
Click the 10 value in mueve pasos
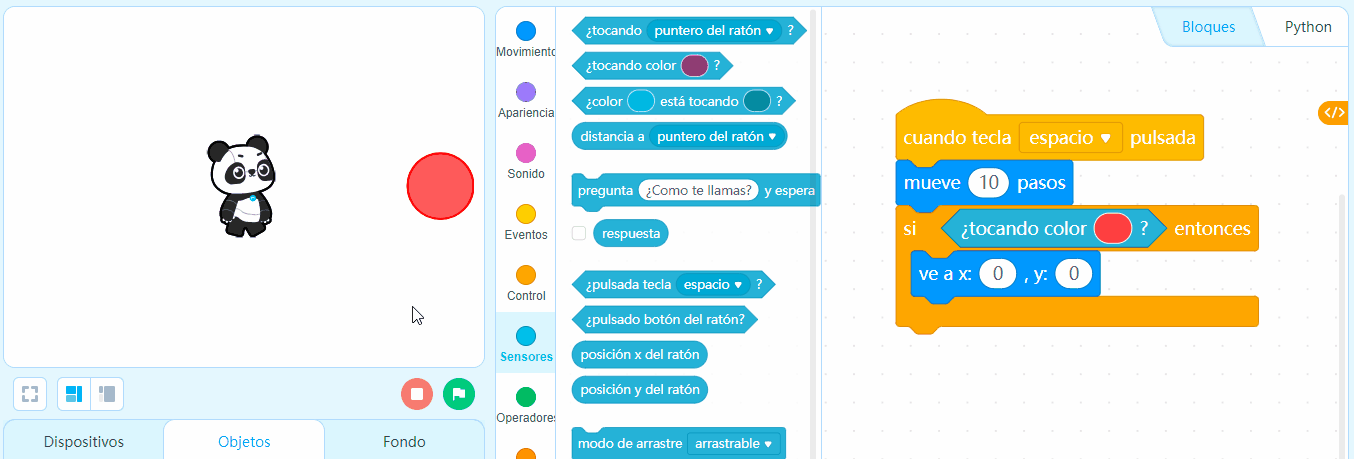pos(989,183)
